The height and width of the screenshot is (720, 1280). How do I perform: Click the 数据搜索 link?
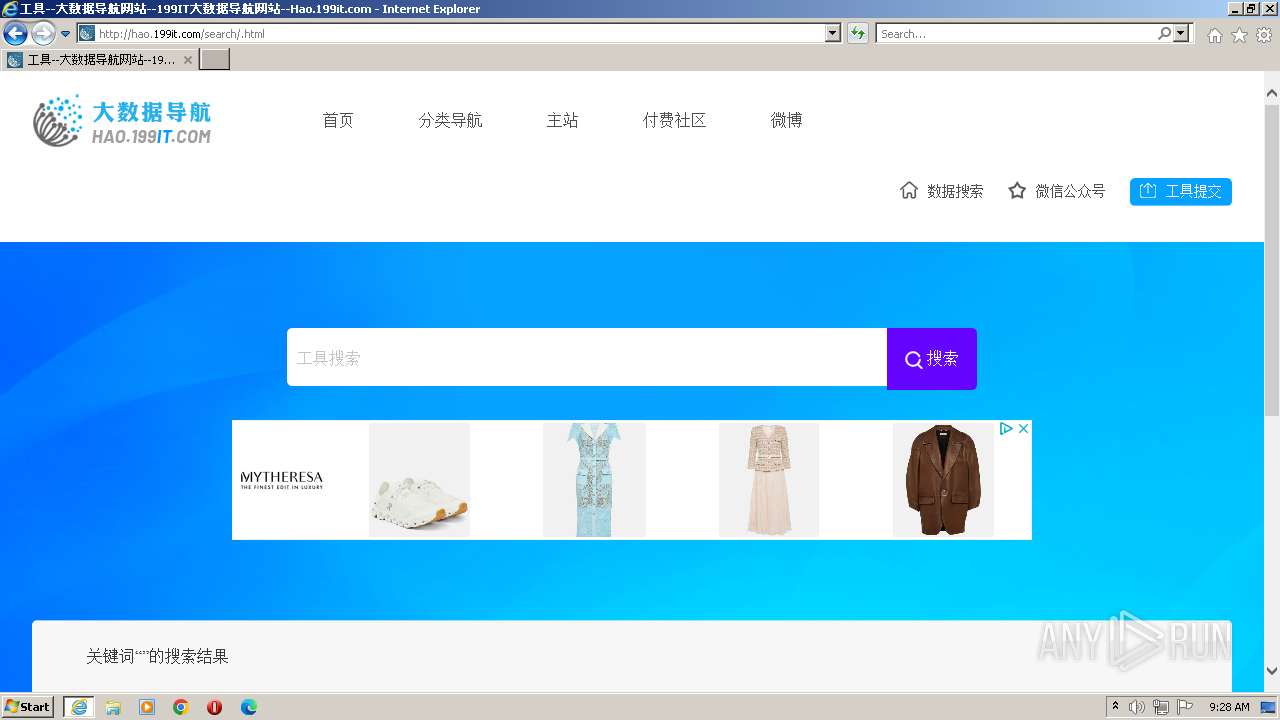coord(955,191)
